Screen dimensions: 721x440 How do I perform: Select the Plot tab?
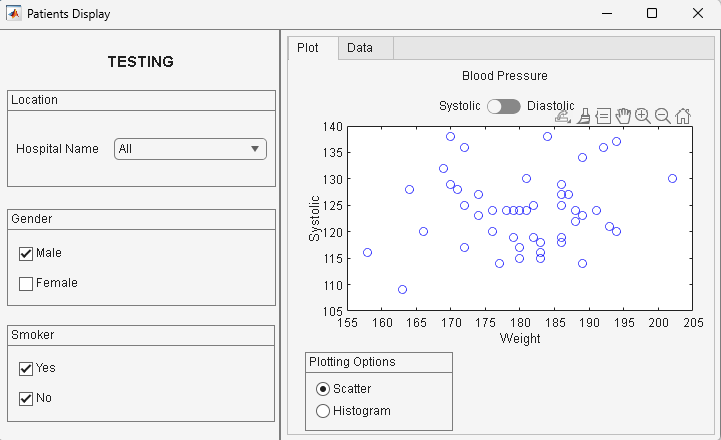tap(308, 48)
